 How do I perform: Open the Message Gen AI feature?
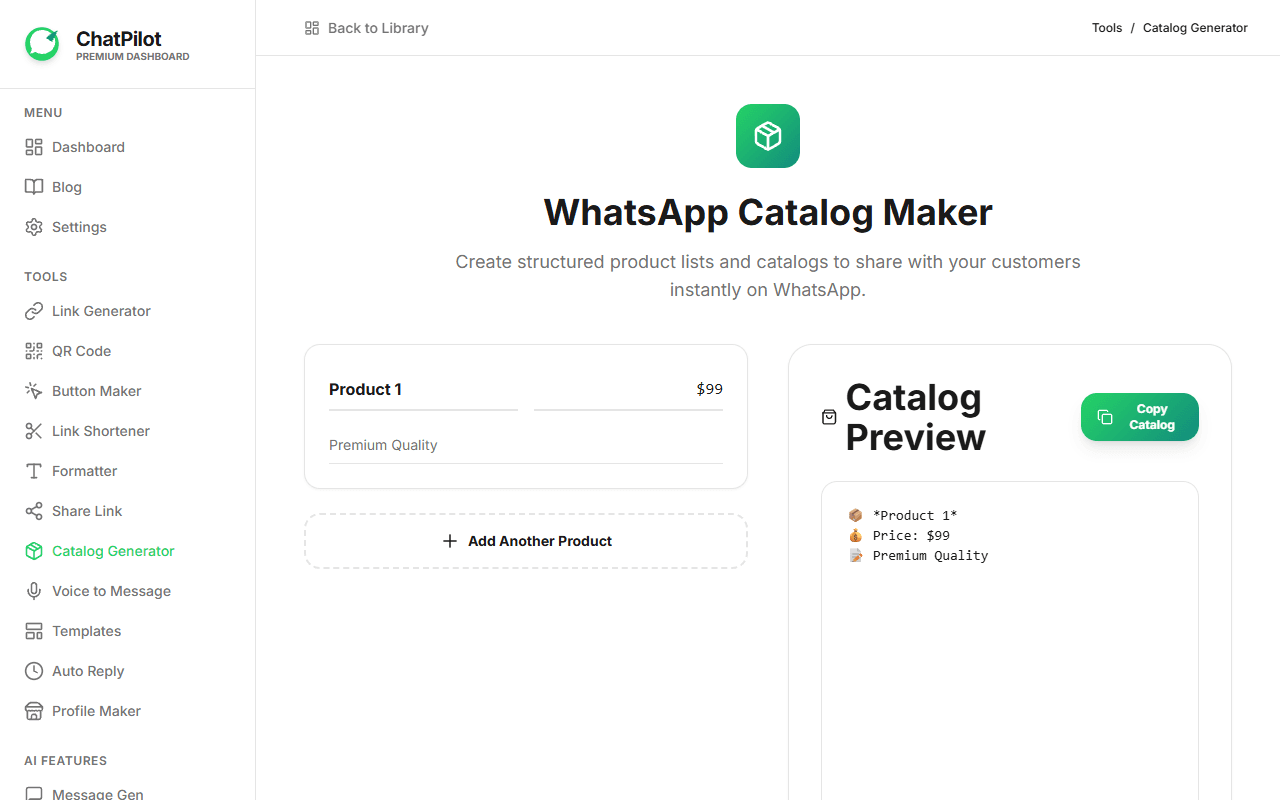click(97, 793)
